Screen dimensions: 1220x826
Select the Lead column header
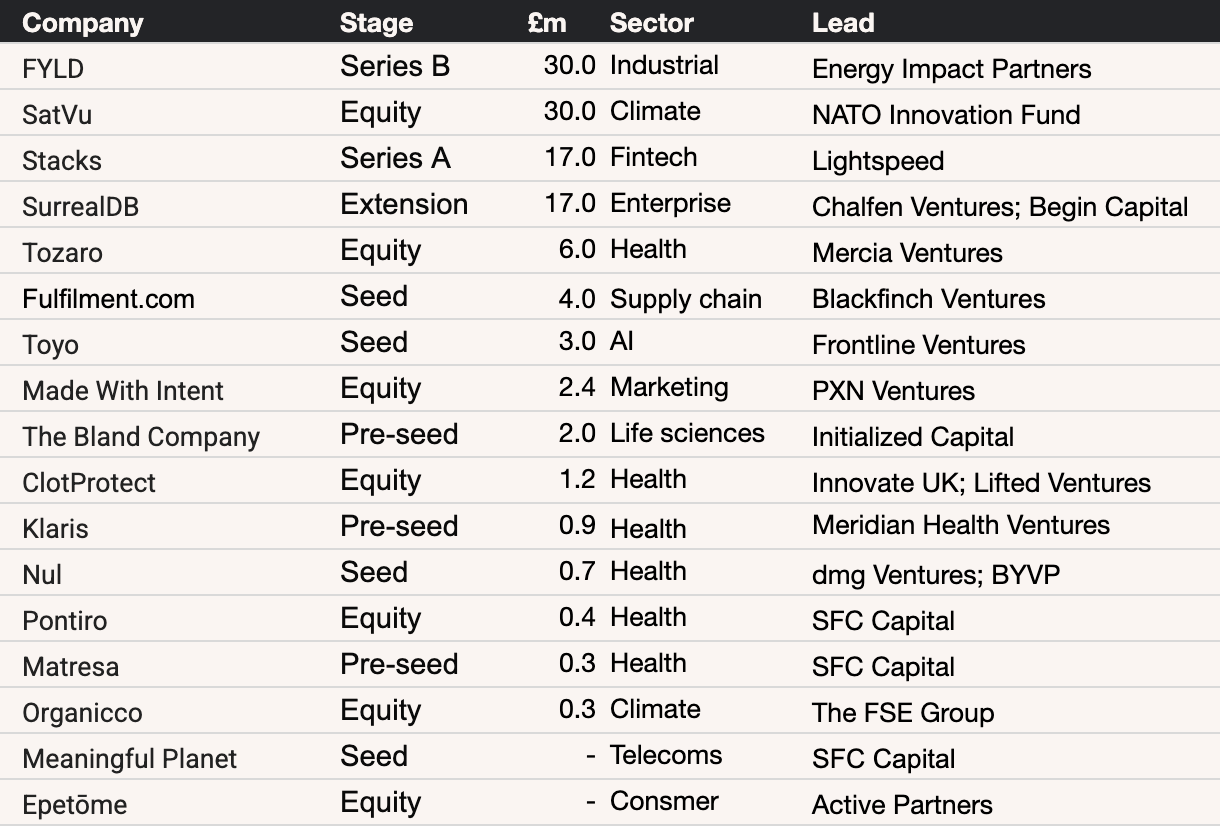point(843,23)
